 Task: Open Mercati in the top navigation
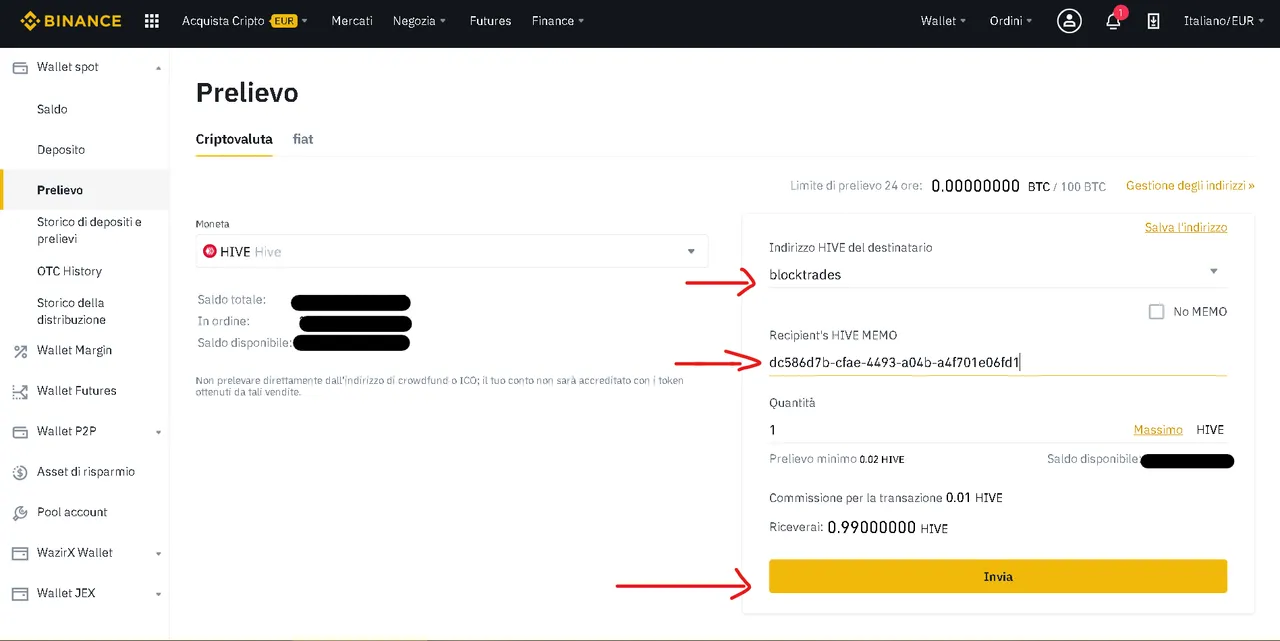tap(352, 21)
